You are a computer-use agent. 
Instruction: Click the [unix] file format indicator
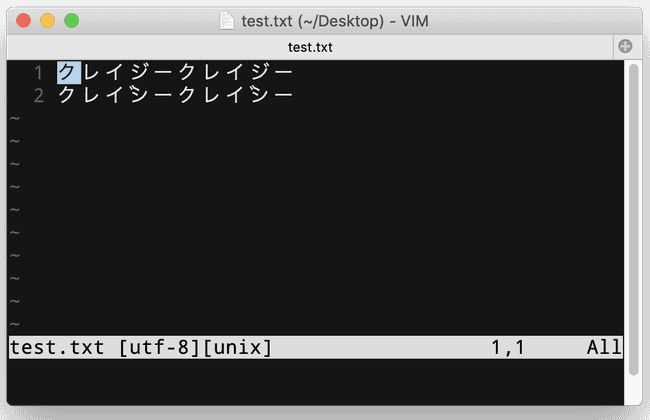click(x=235, y=348)
